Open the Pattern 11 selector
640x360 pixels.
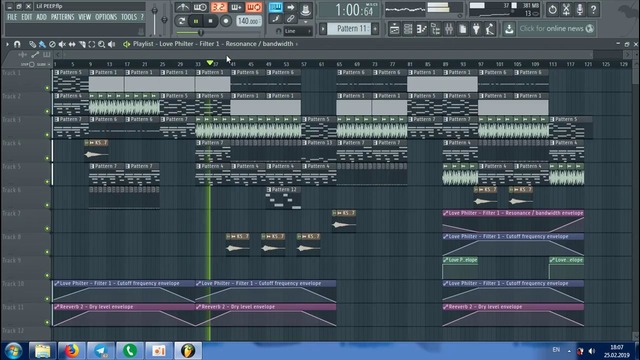350,29
